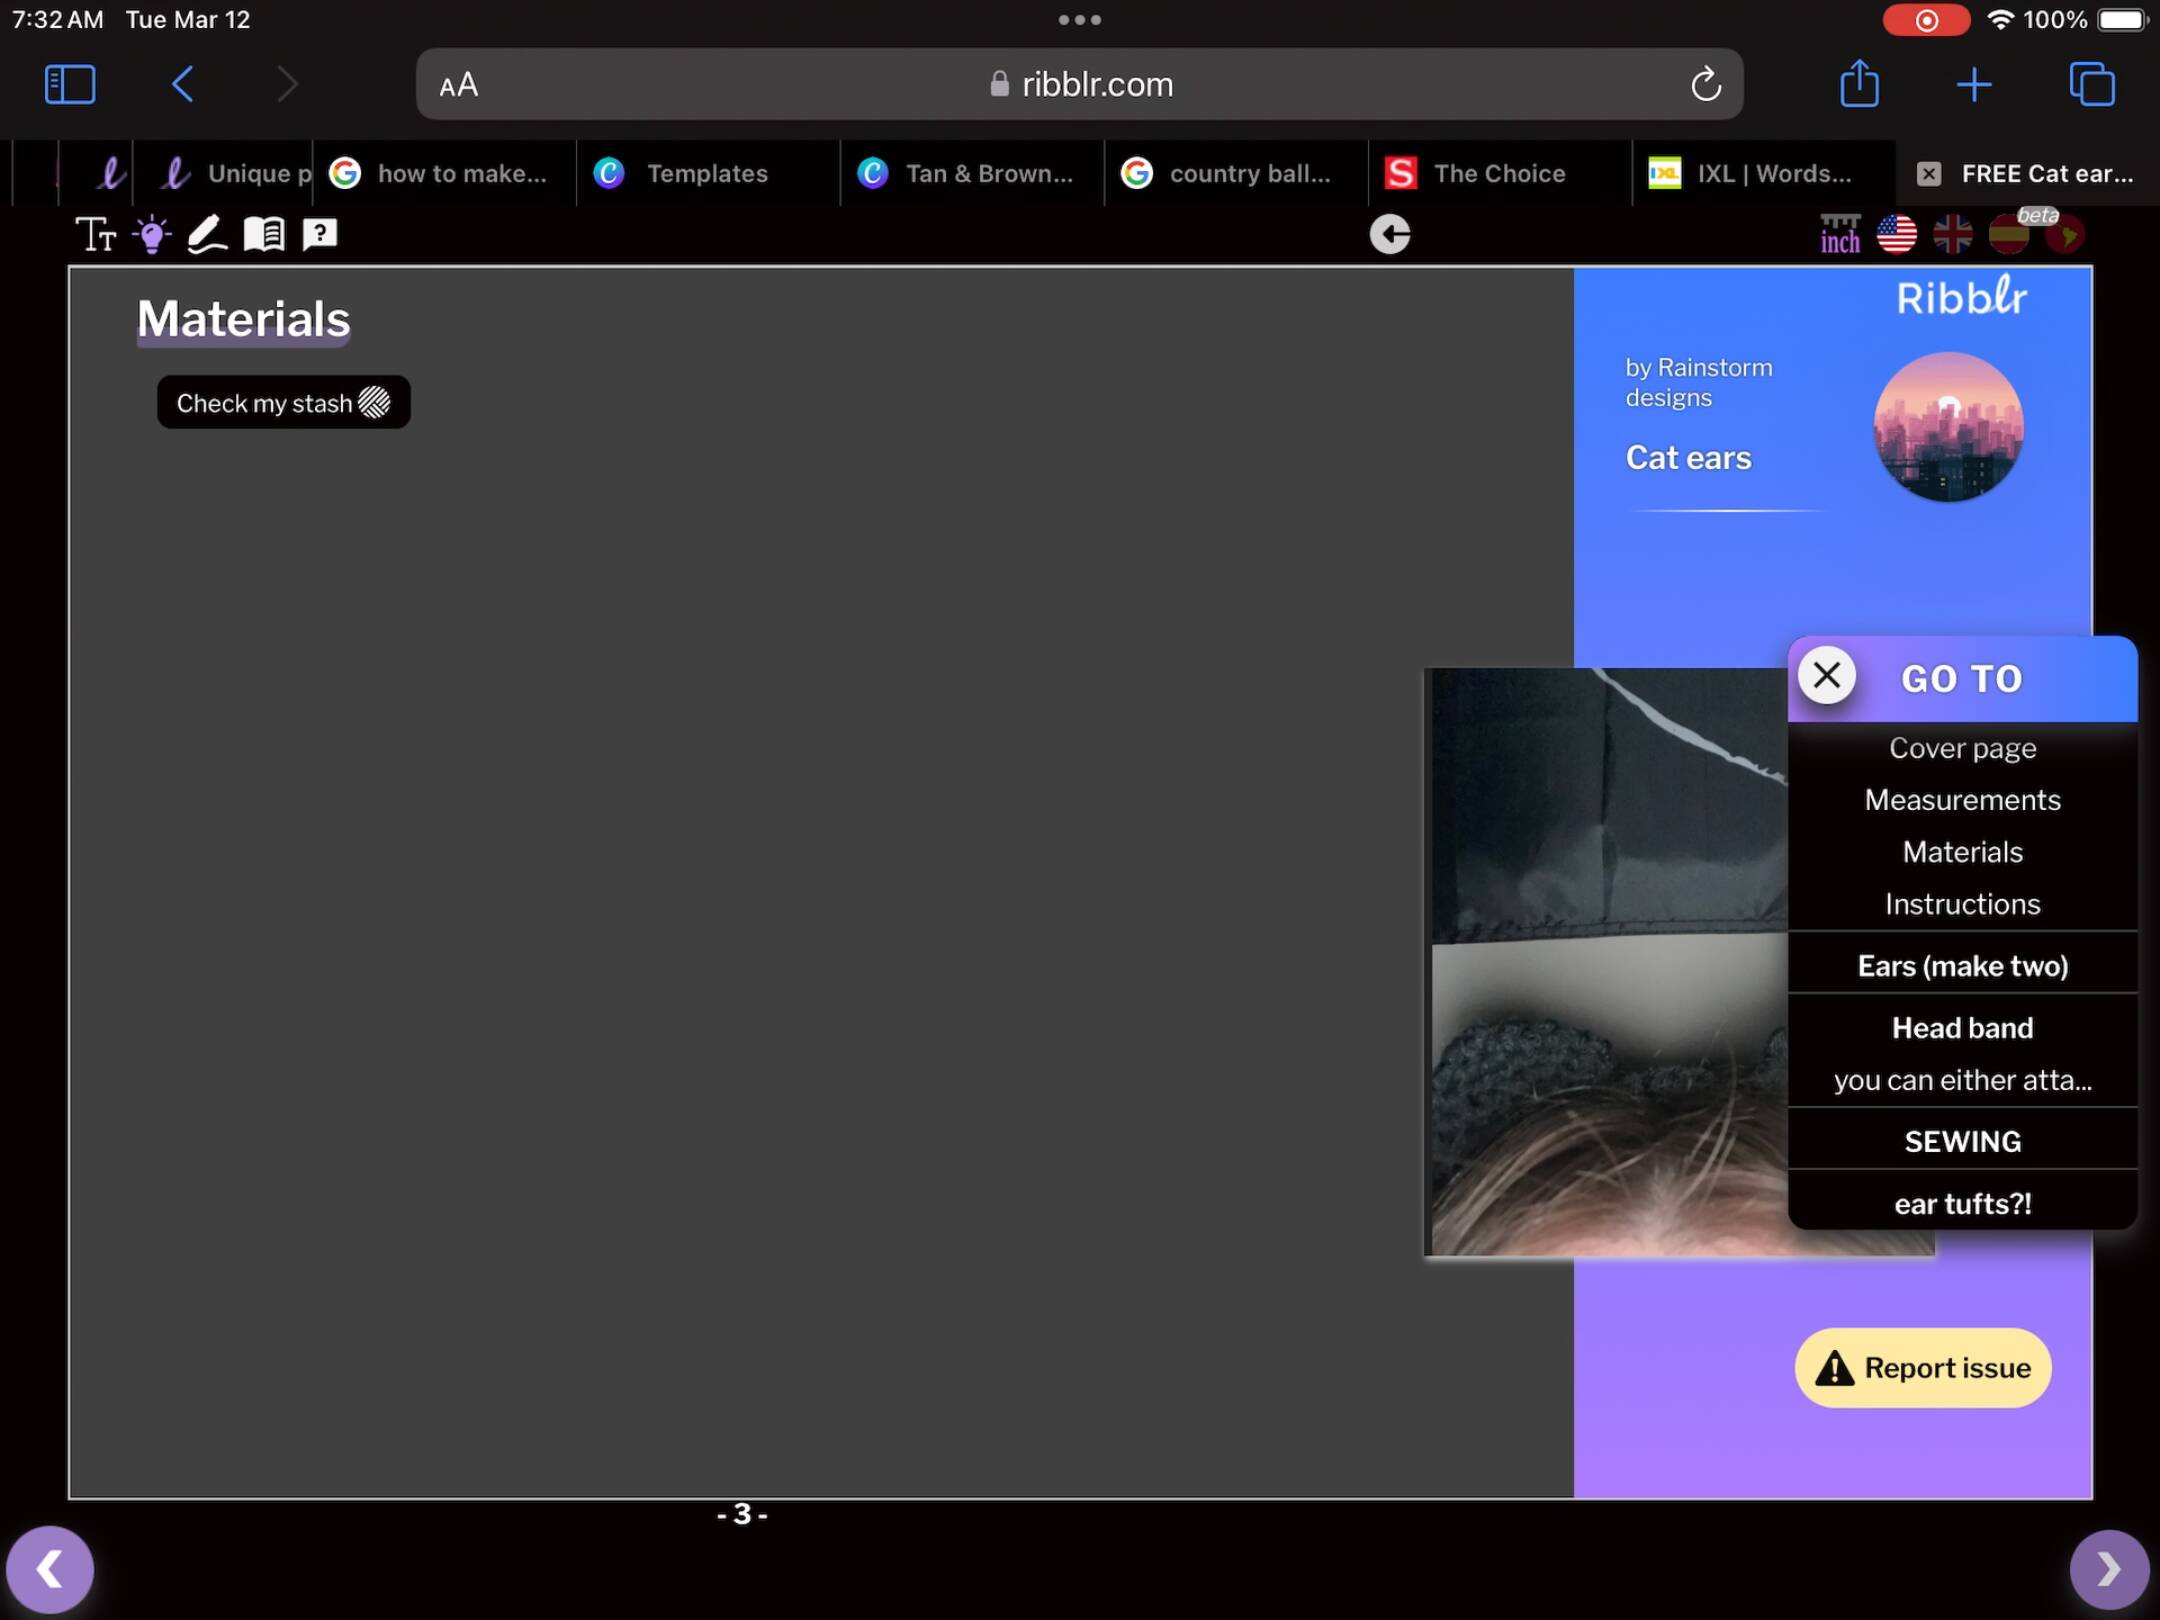Go to Cover page

pyautogui.click(x=1962, y=748)
